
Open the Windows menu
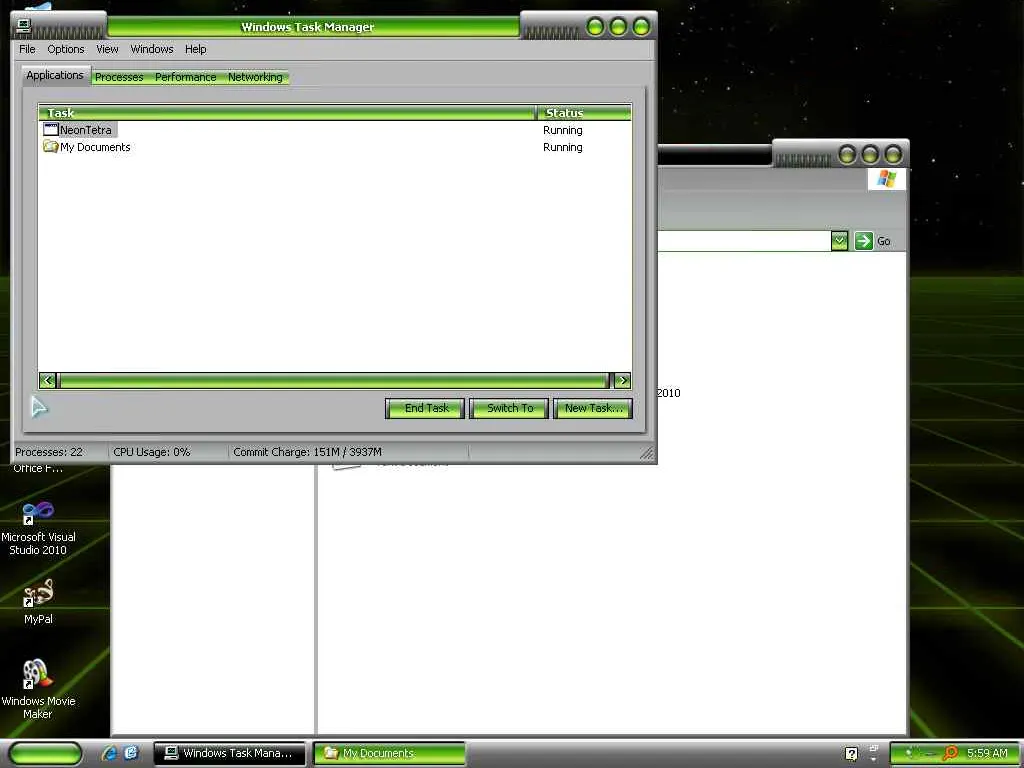(x=152, y=49)
